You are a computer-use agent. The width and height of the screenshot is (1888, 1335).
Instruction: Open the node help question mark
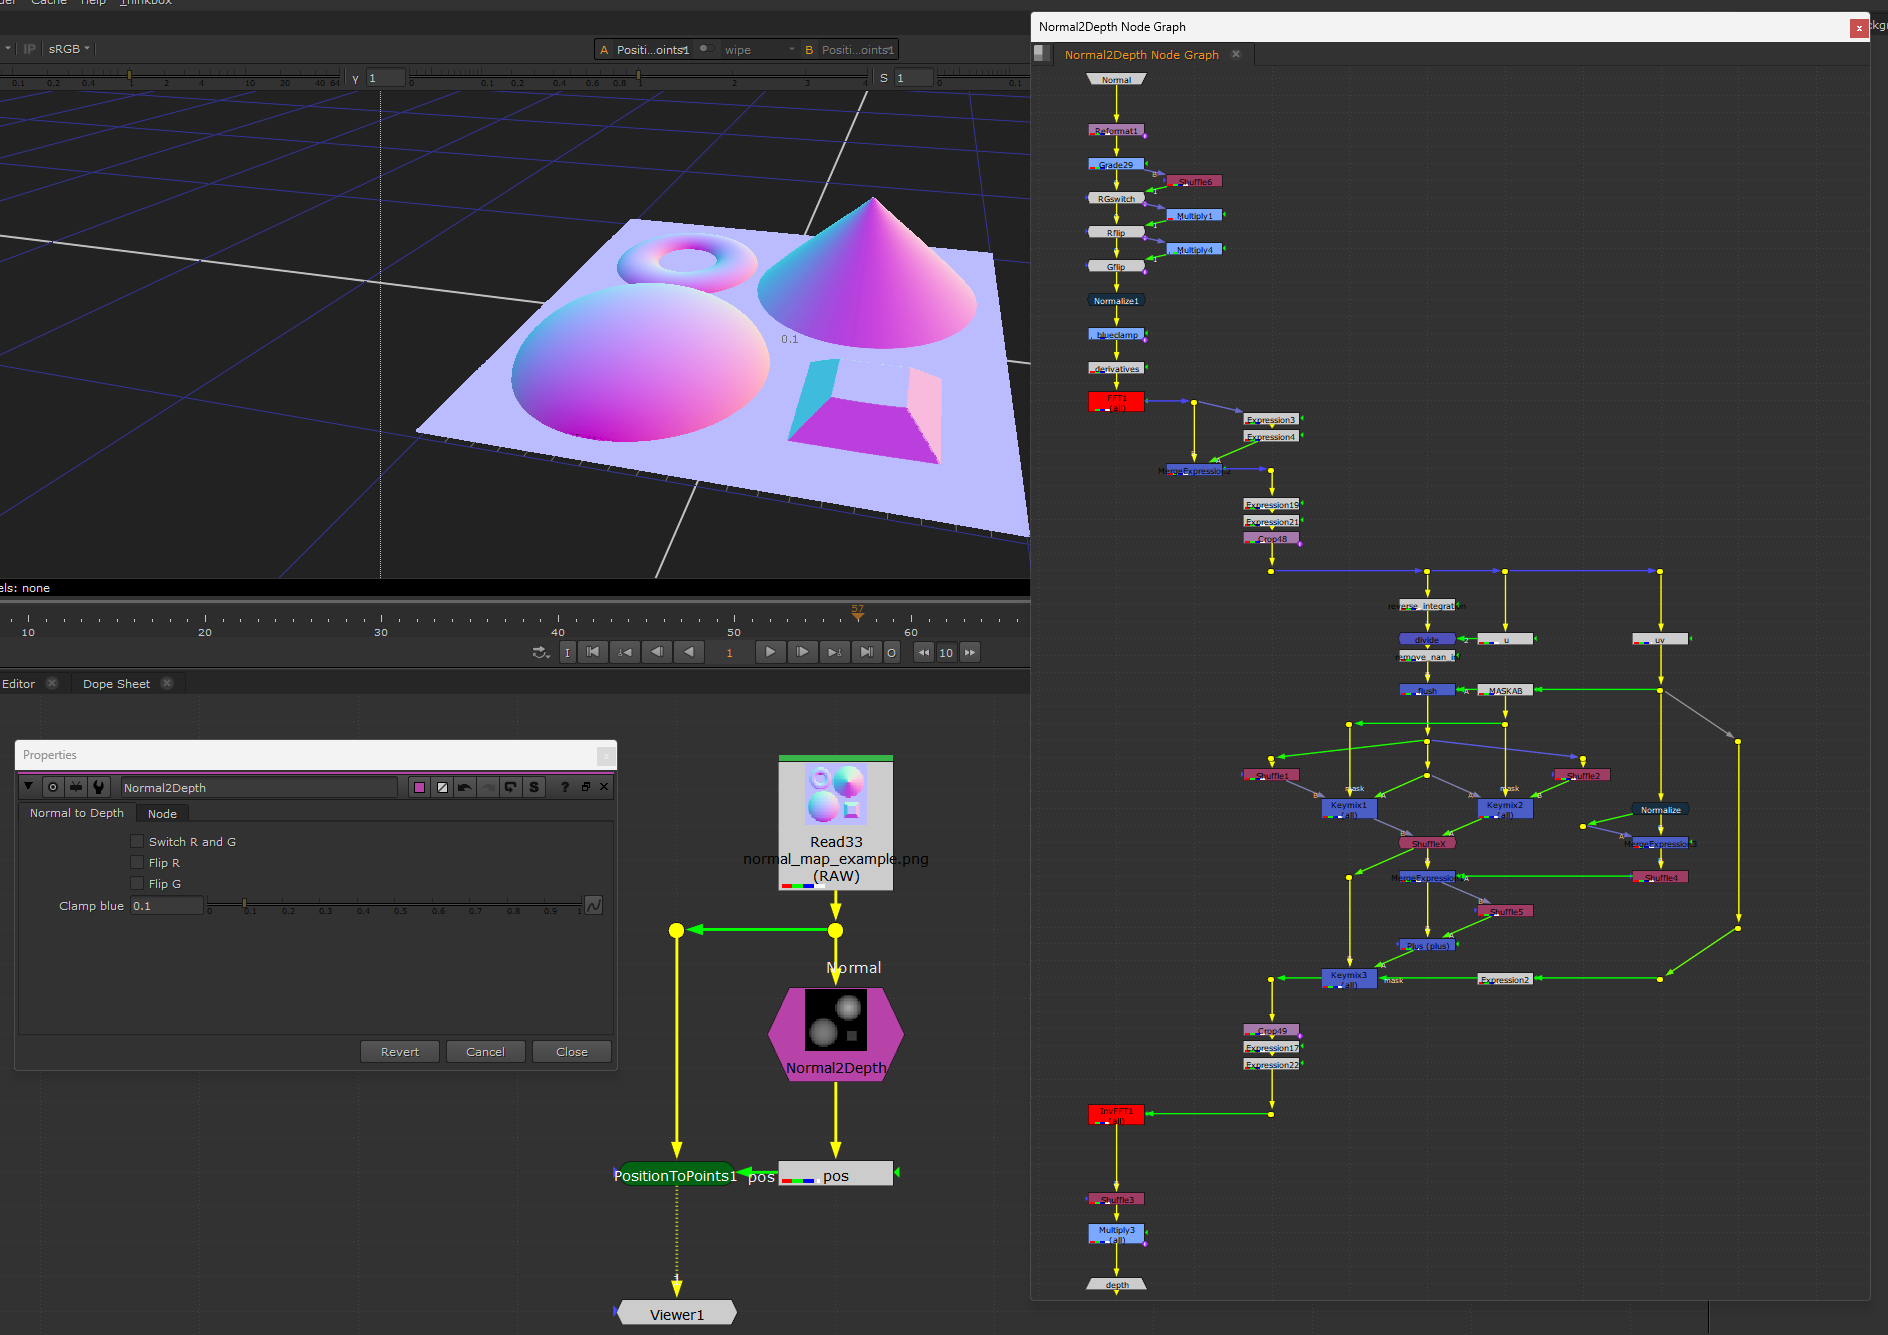coord(565,787)
